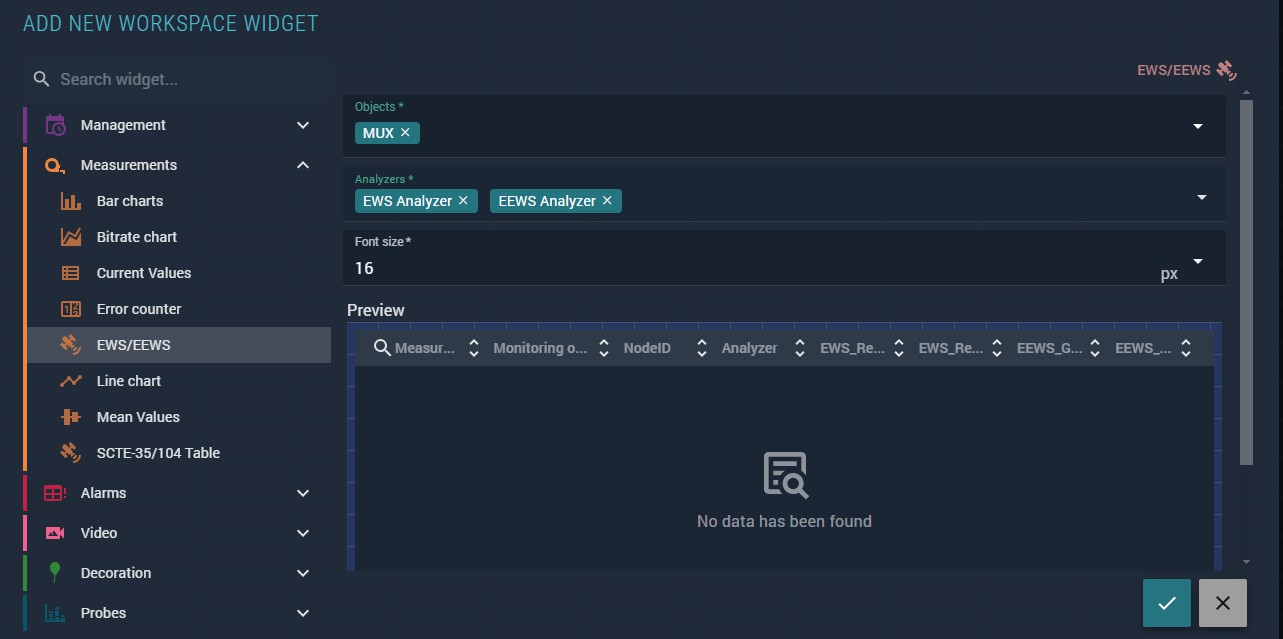Remove the EWS Analyzer tag
This screenshot has width=1283, height=639.
click(463, 201)
